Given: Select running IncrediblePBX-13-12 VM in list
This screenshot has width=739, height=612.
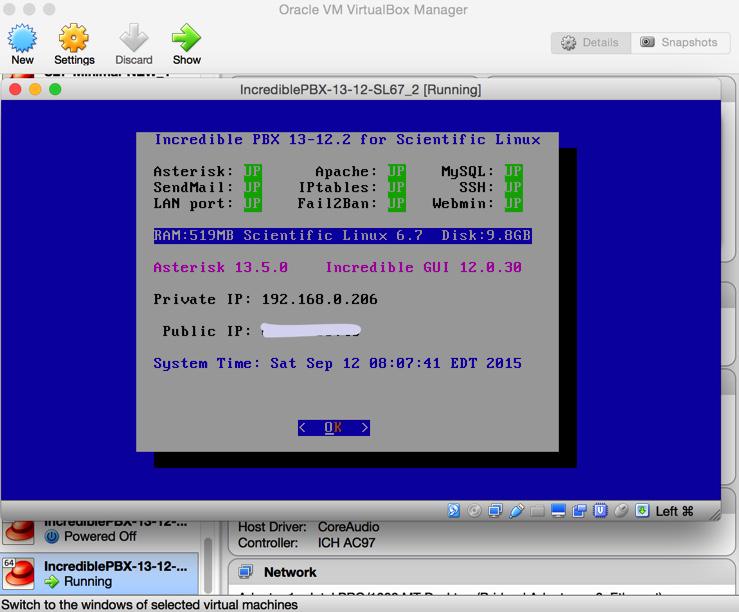Looking at the screenshot, I should 99,573.
